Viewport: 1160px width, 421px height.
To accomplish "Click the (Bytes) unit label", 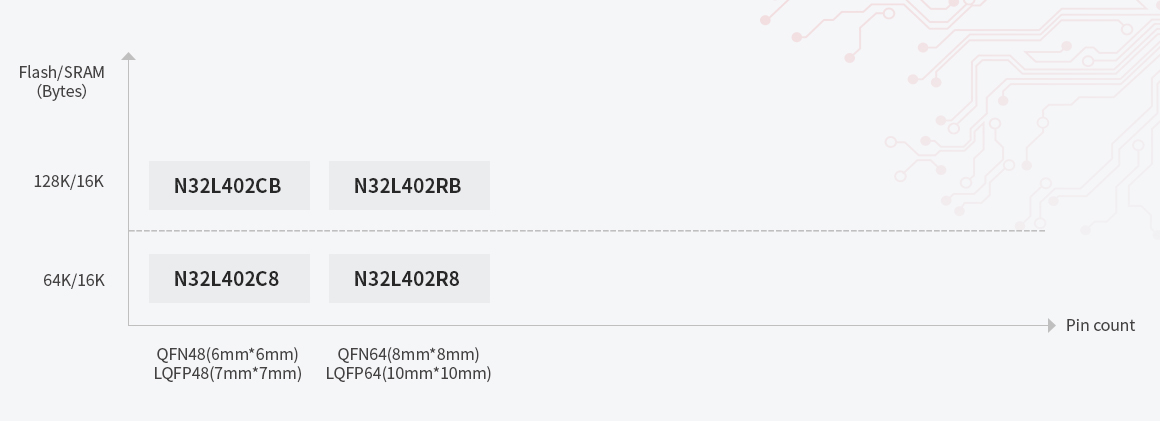I will point(62,91).
